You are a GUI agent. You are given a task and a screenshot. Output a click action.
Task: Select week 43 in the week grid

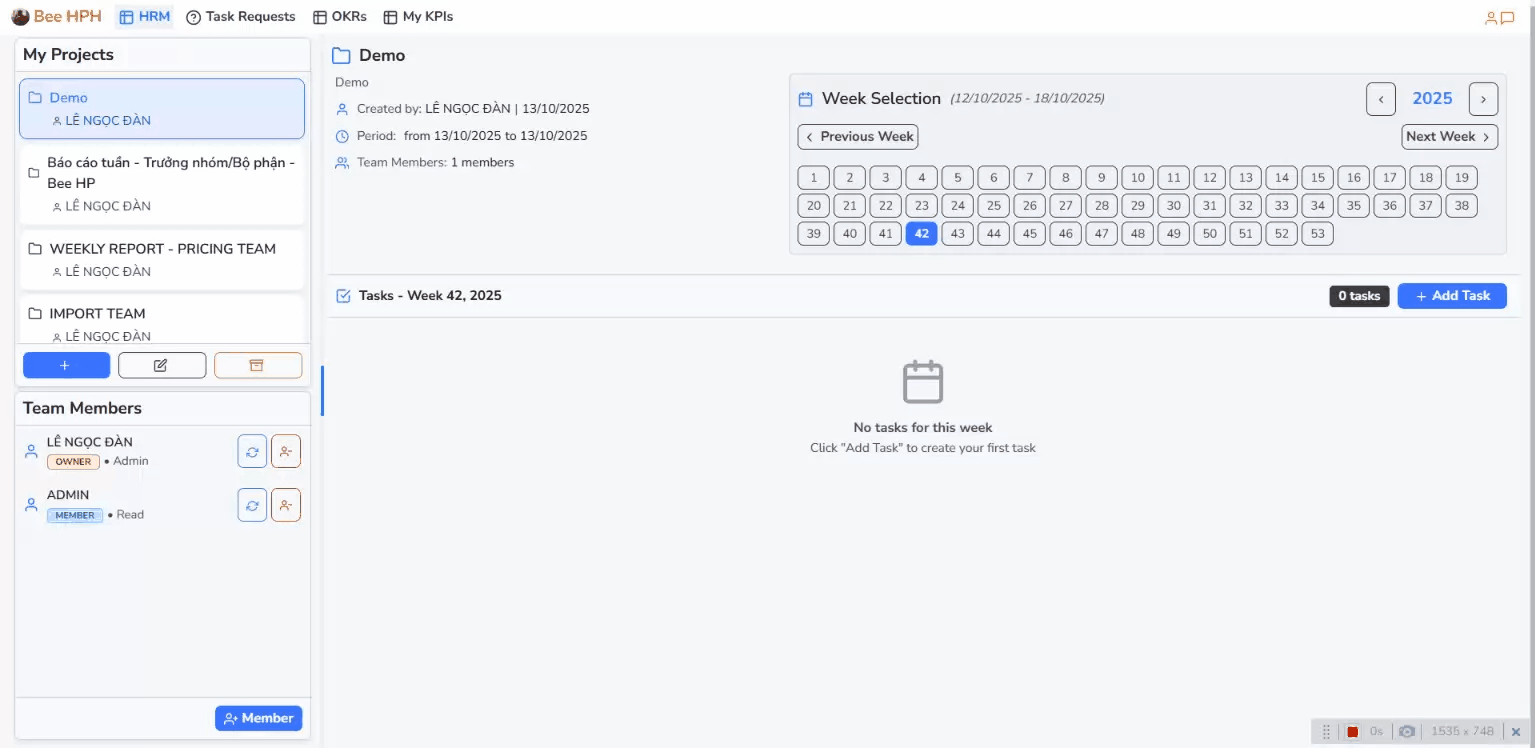[x=957, y=234]
